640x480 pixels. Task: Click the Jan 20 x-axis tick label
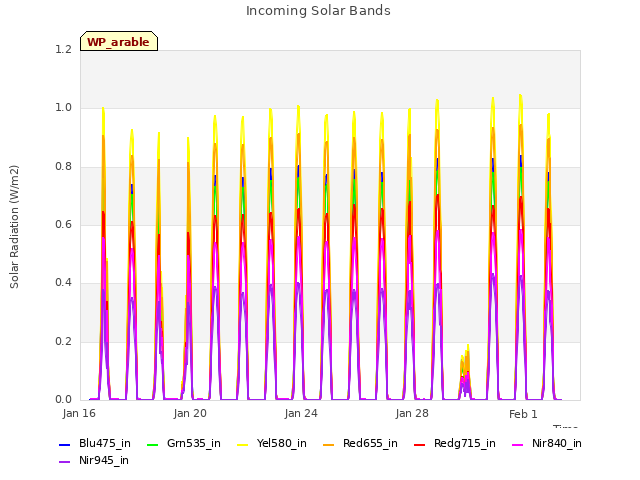[x=190, y=413]
